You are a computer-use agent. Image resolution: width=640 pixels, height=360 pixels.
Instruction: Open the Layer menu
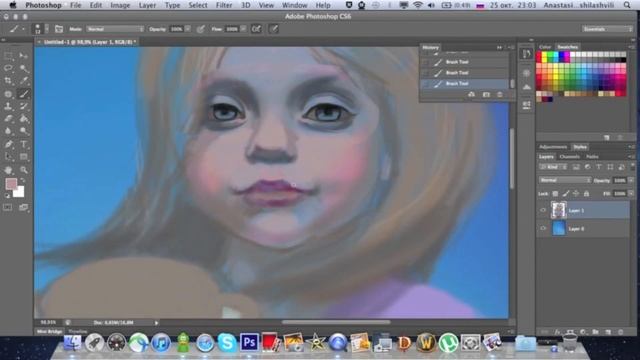click(147, 5)
